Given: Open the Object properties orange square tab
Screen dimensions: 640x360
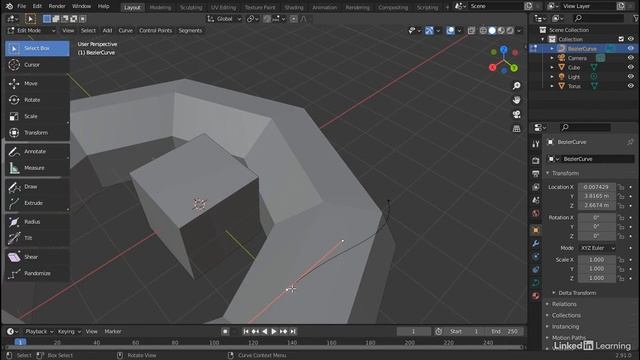Looking at the screenshot, I should pos(536,230).
